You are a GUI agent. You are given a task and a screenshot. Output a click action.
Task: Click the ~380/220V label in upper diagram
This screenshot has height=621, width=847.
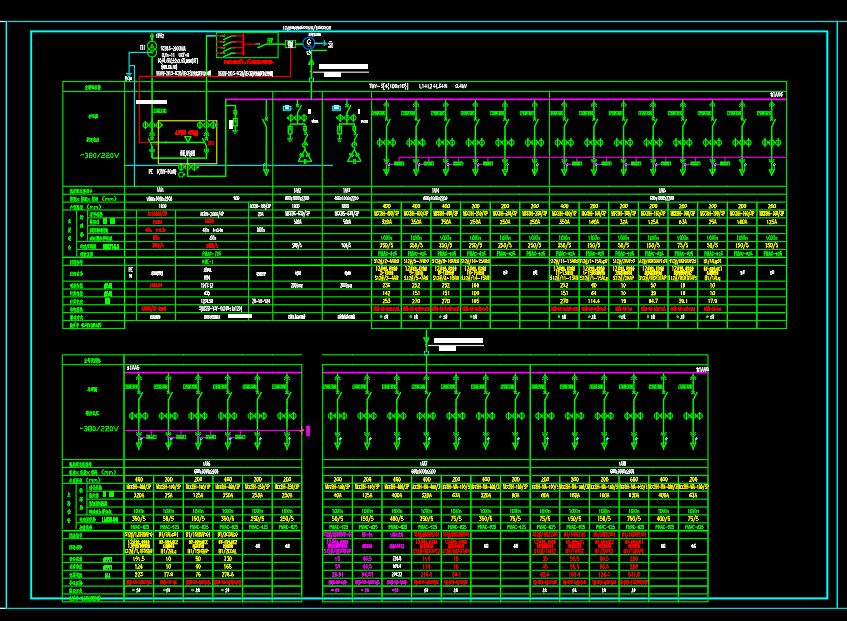click(99, 156)
